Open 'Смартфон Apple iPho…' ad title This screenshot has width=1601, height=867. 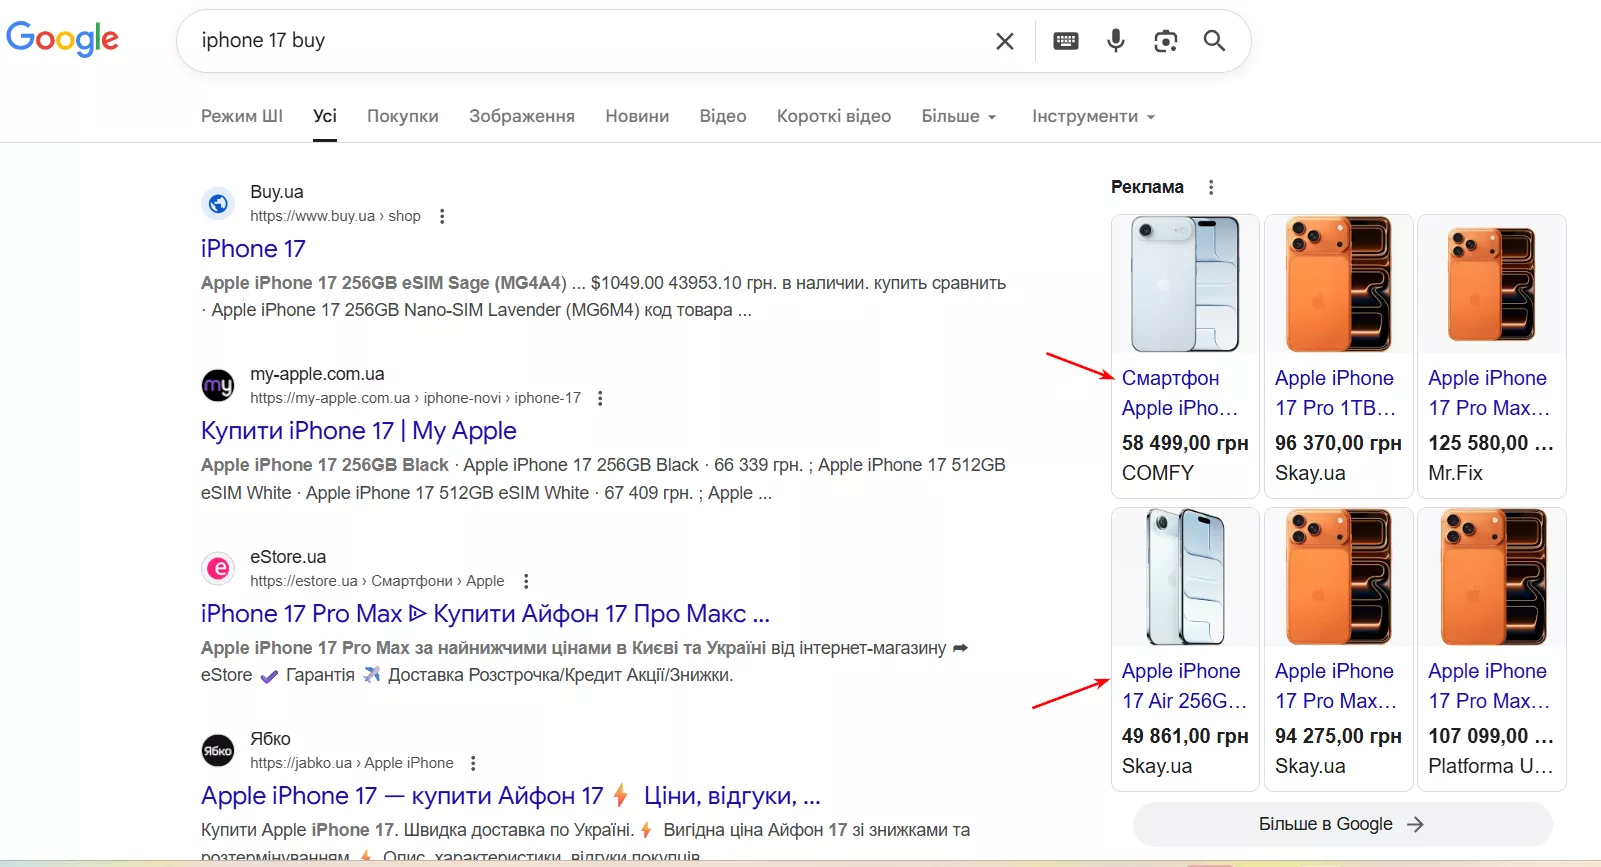tap(1180, 393)
